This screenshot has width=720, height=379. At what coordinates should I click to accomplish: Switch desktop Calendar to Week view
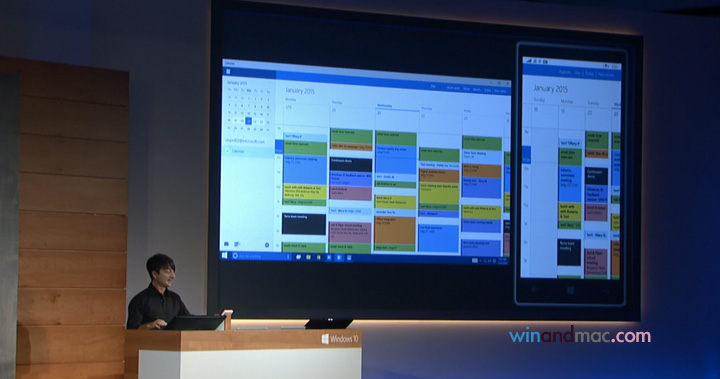point(467,88)
